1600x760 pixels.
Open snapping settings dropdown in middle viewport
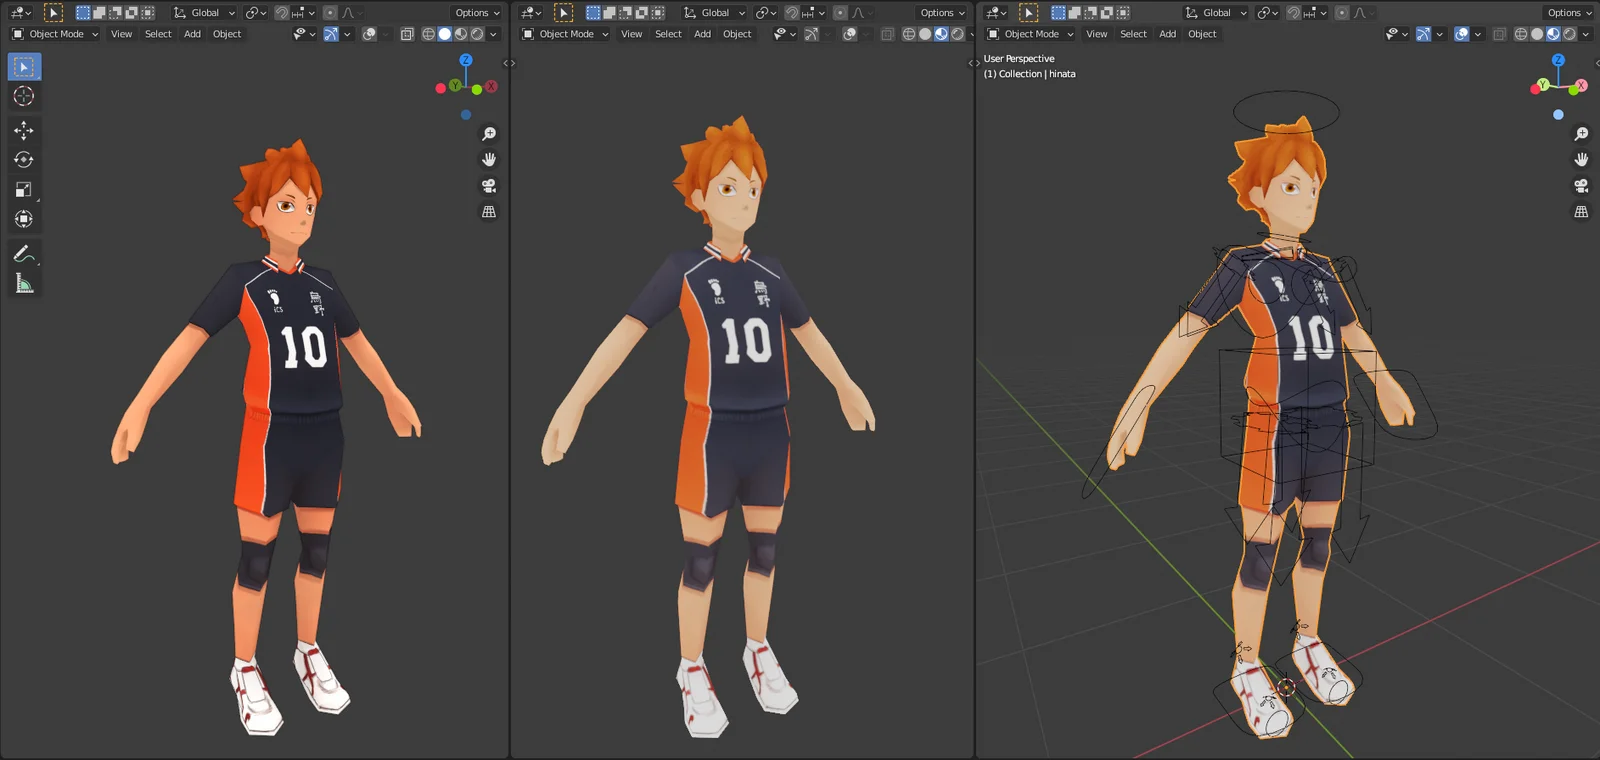[812, 13]
